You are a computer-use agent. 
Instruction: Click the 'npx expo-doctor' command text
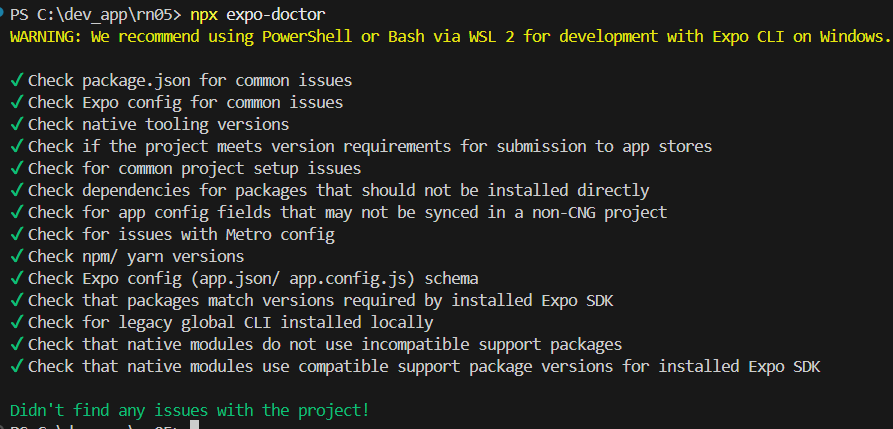click(x=257, y=15)
